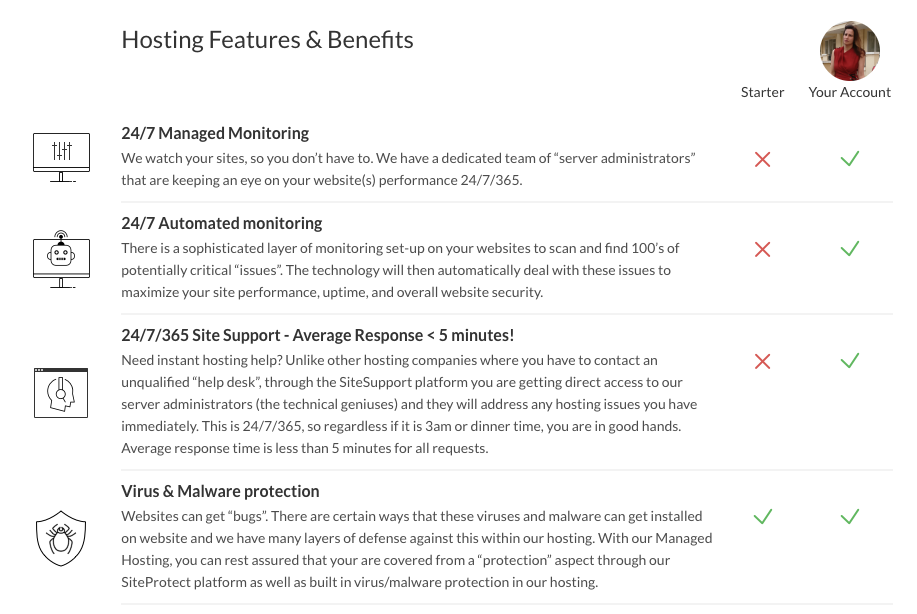Click the account green check for Virus protection
The image size is (917, 614).
[850, 516]
